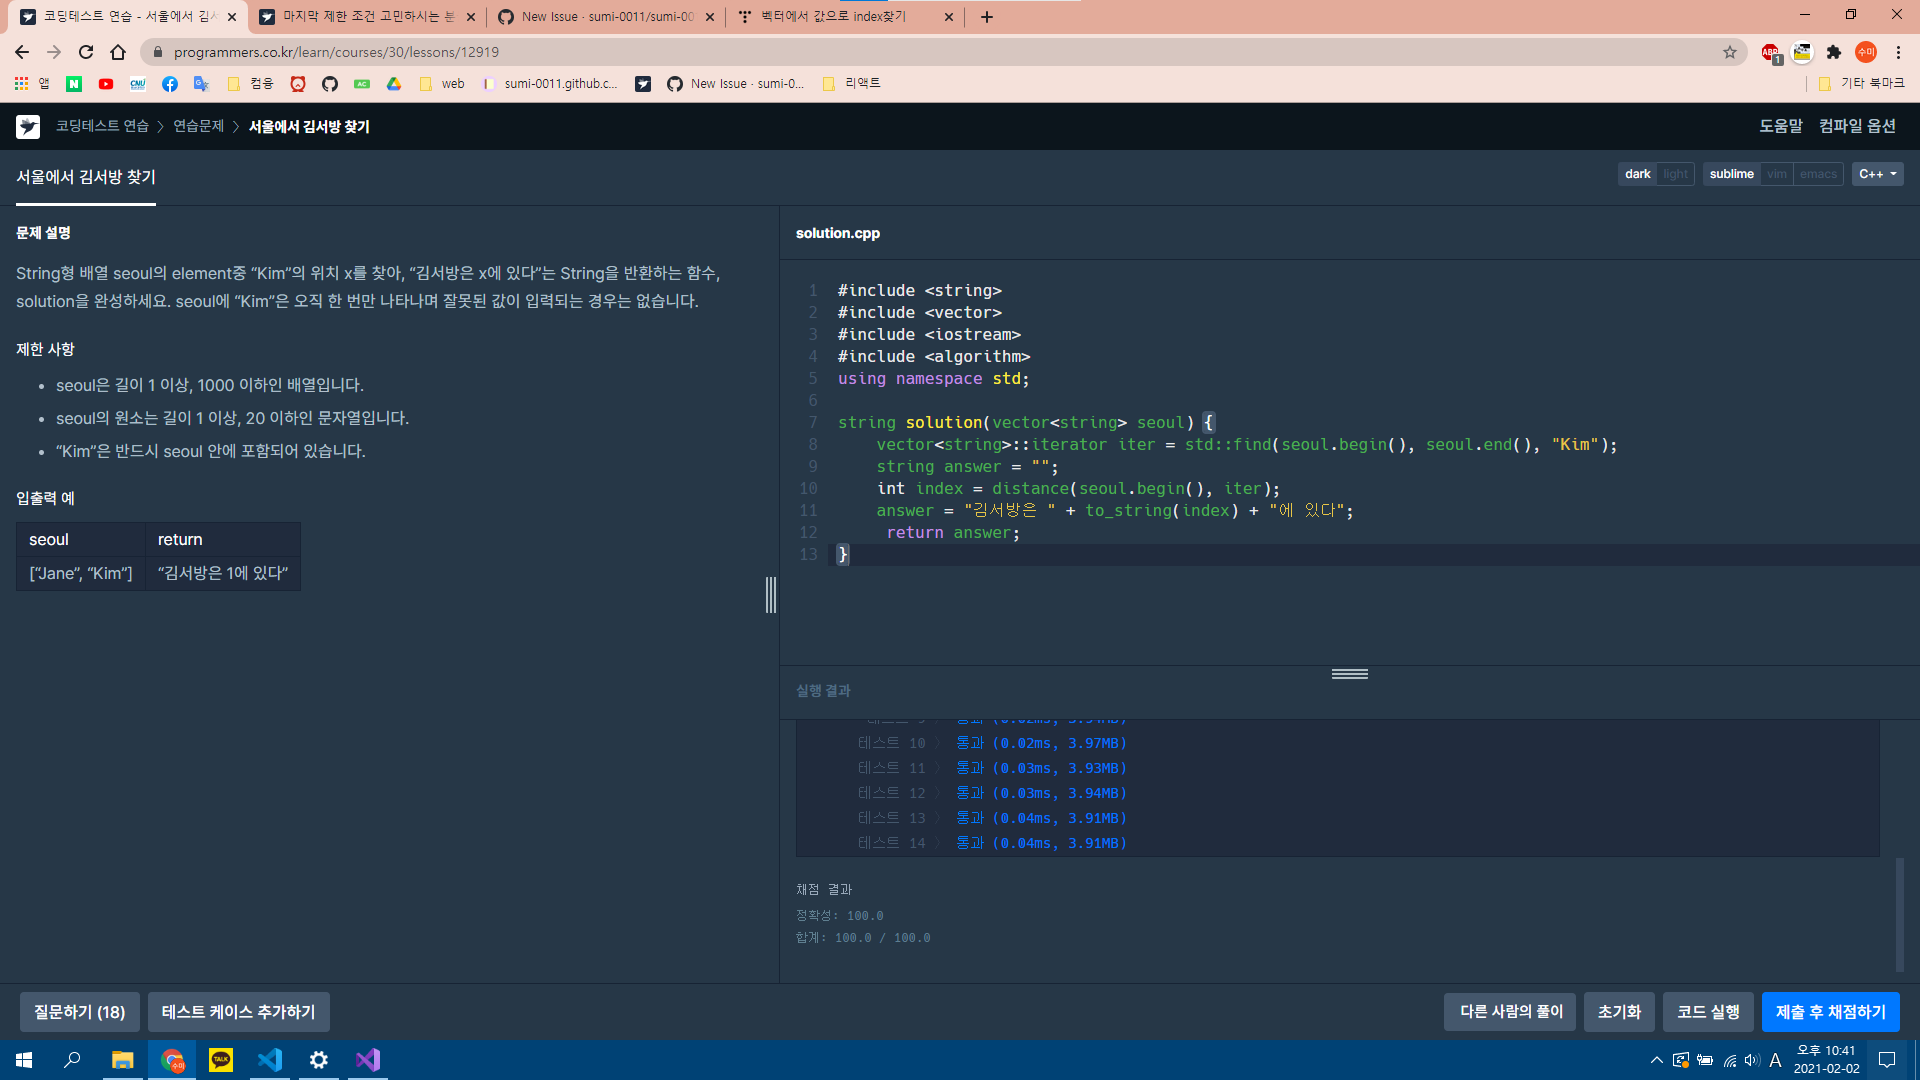
Task: Switch to the New Issue GitHub tab
Action: click(x=606, y=17)
